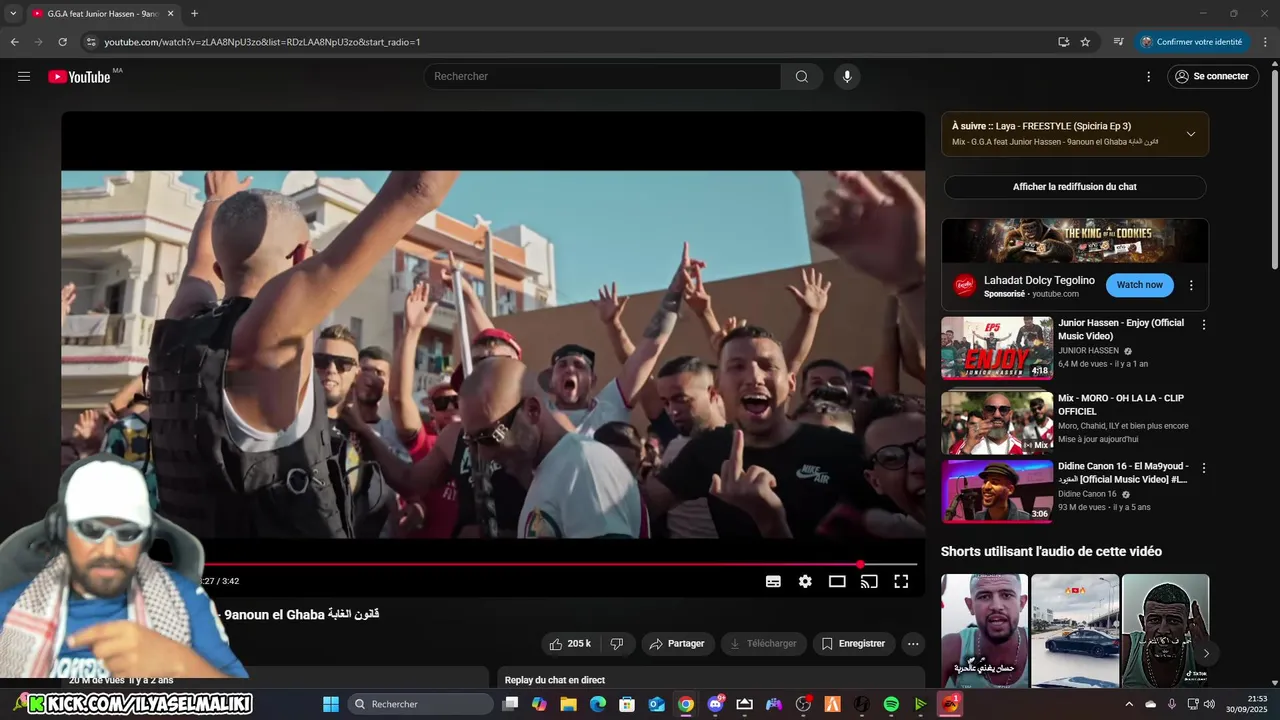The image size is (1280, 720).
Task: Start voice search with the microphone
Action: pyautogui.click(x=847, y=77)
